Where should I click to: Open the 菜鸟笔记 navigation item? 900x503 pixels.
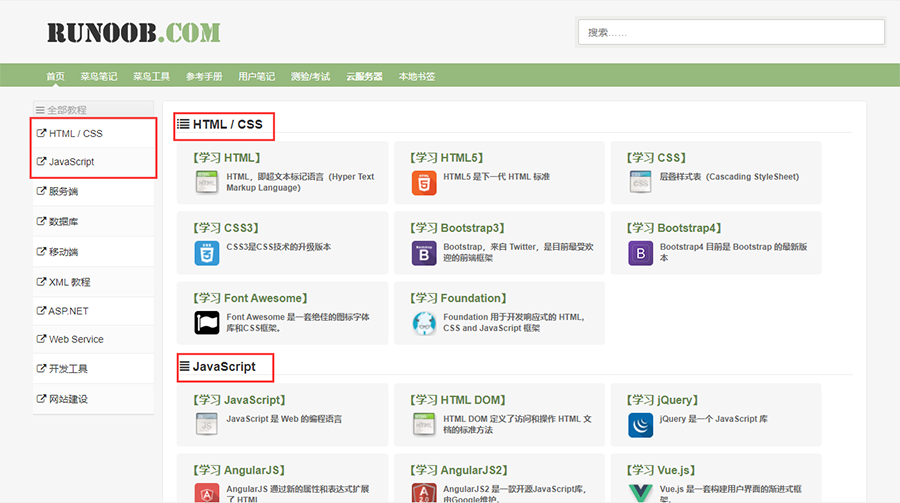[99, 76]
